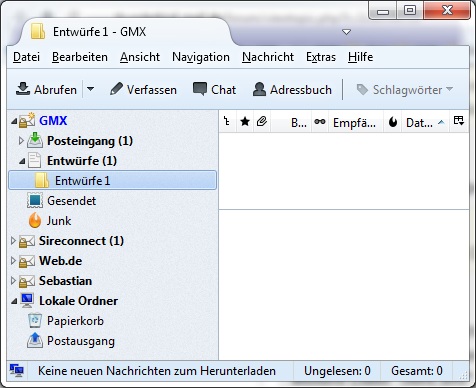Open the Nachricht menu
This screenshot has width=476, height=388.
click(x=268, y=57)
